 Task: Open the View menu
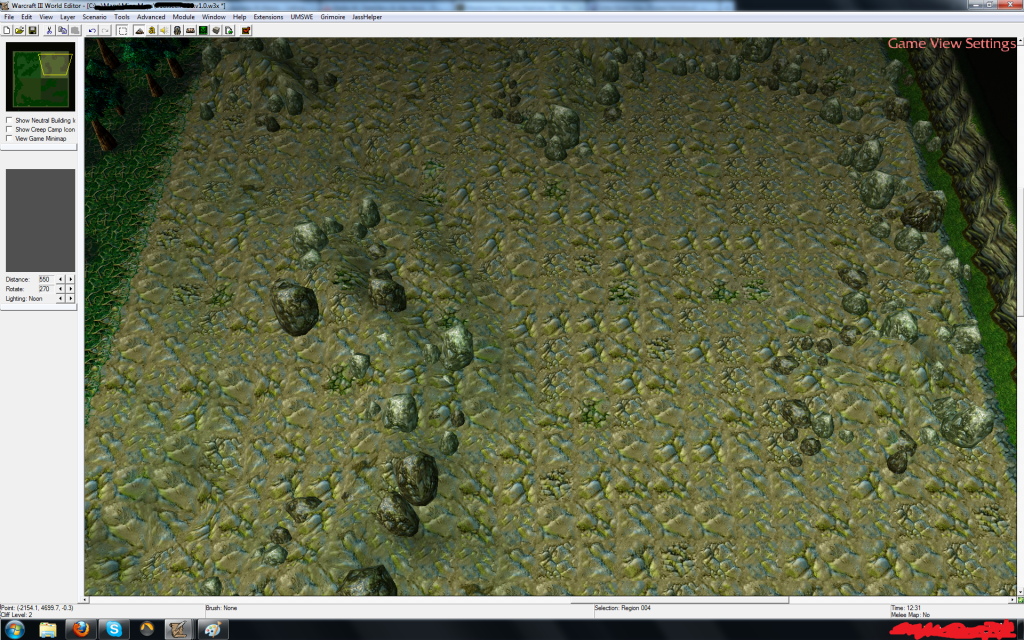[46, 17]
